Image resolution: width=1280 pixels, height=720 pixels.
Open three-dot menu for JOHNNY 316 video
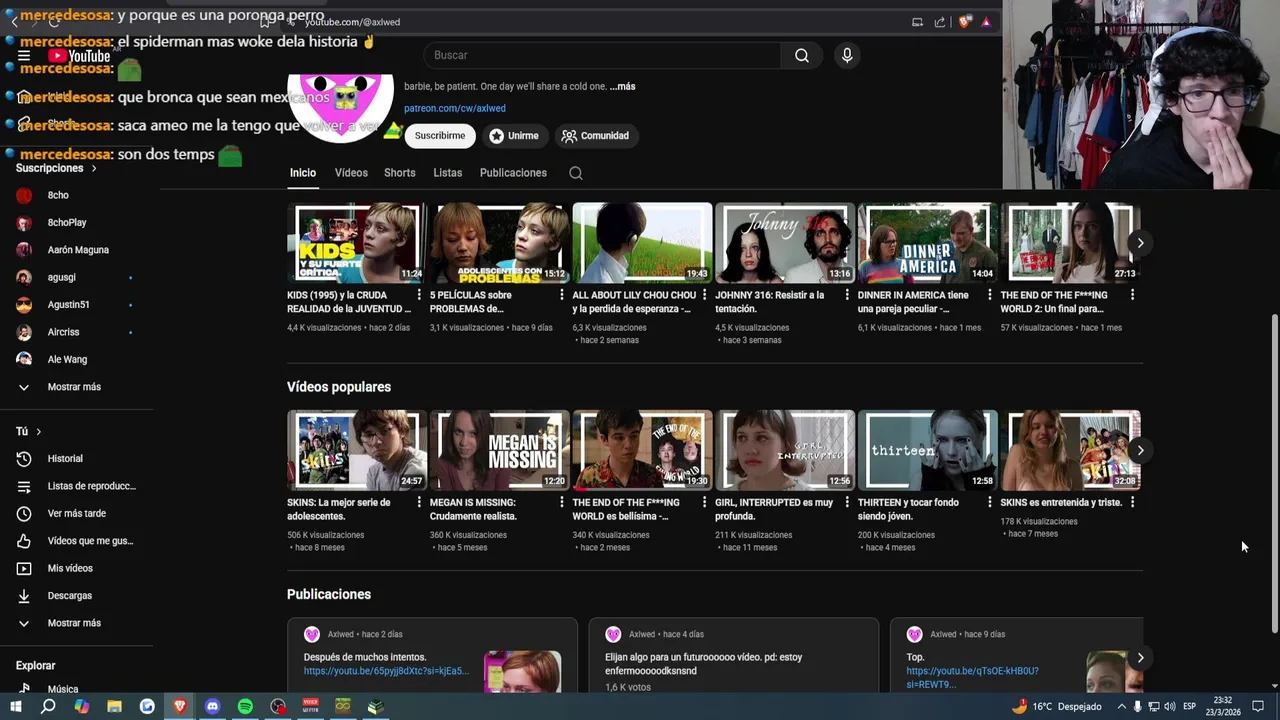click(x=847, y=295)
